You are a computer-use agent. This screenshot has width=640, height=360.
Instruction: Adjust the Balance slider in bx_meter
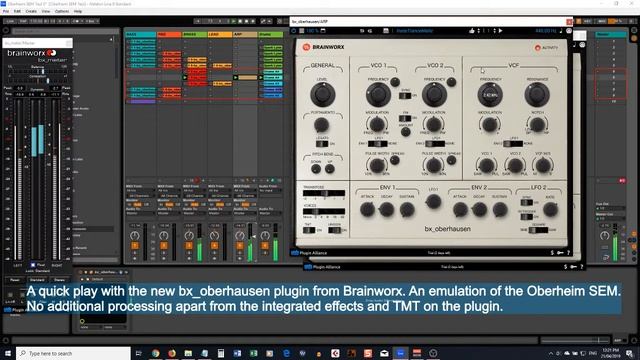(x=38, y=71)
